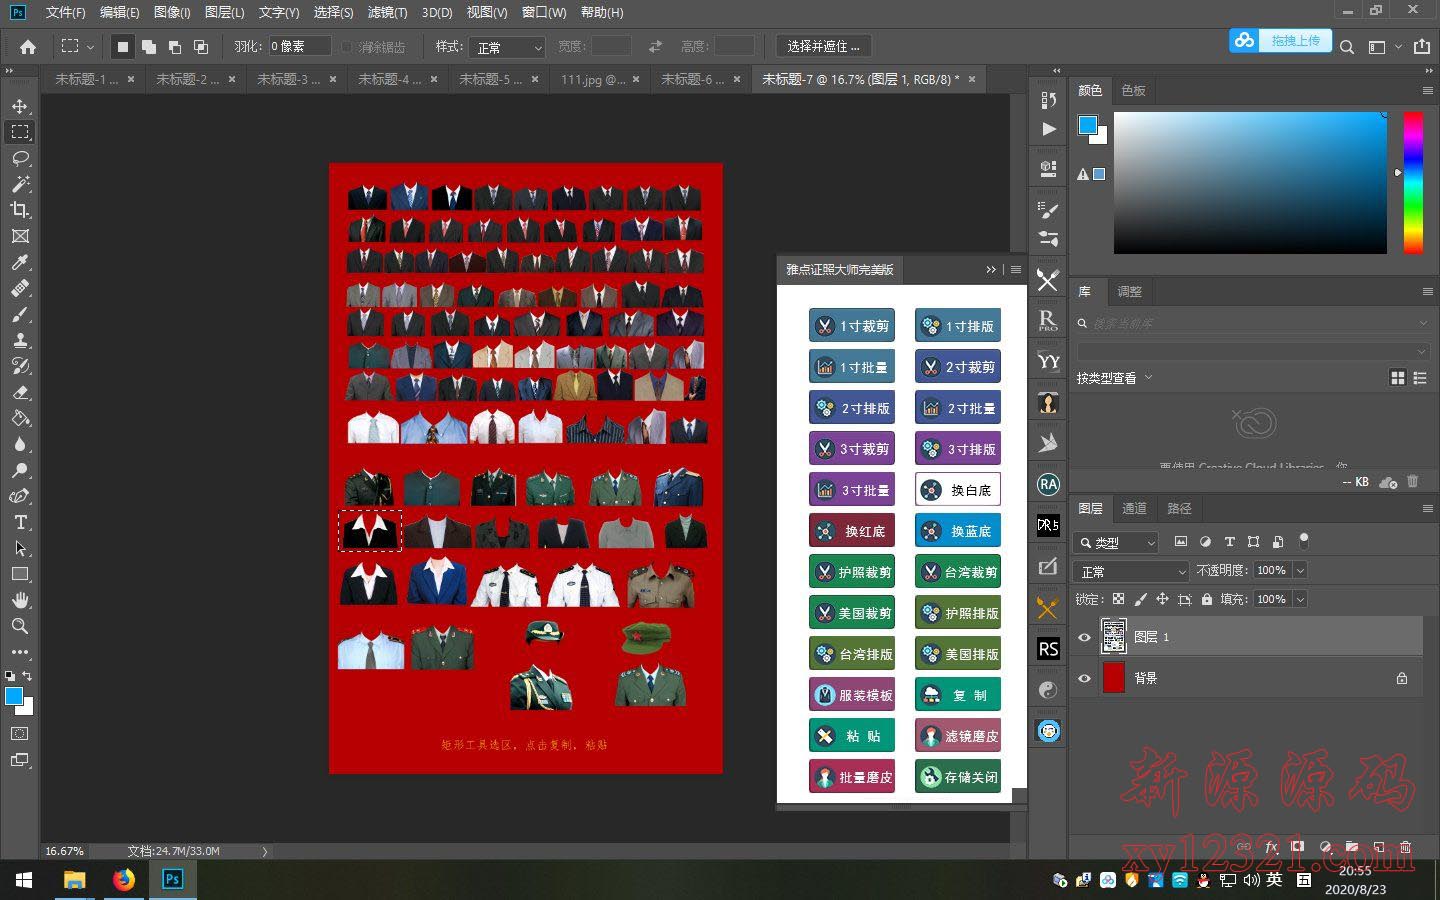The height and width of the screenshot is (900, 1440).
Task: Select the Lasso tool
Action: (x=20, y=158)
